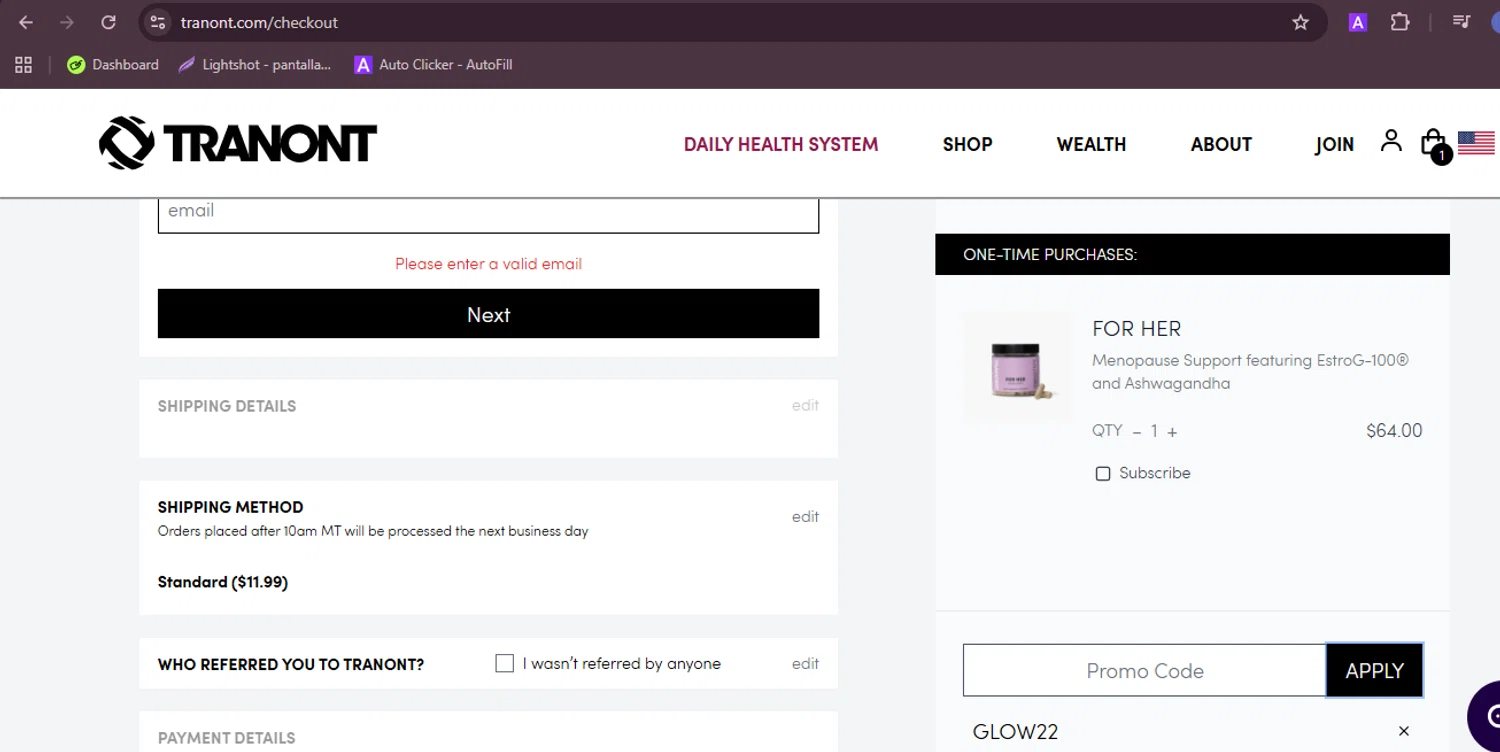The width and height of the screenshot is (1500, 752).
Task: Reload the checkout page
Action: 108,22
